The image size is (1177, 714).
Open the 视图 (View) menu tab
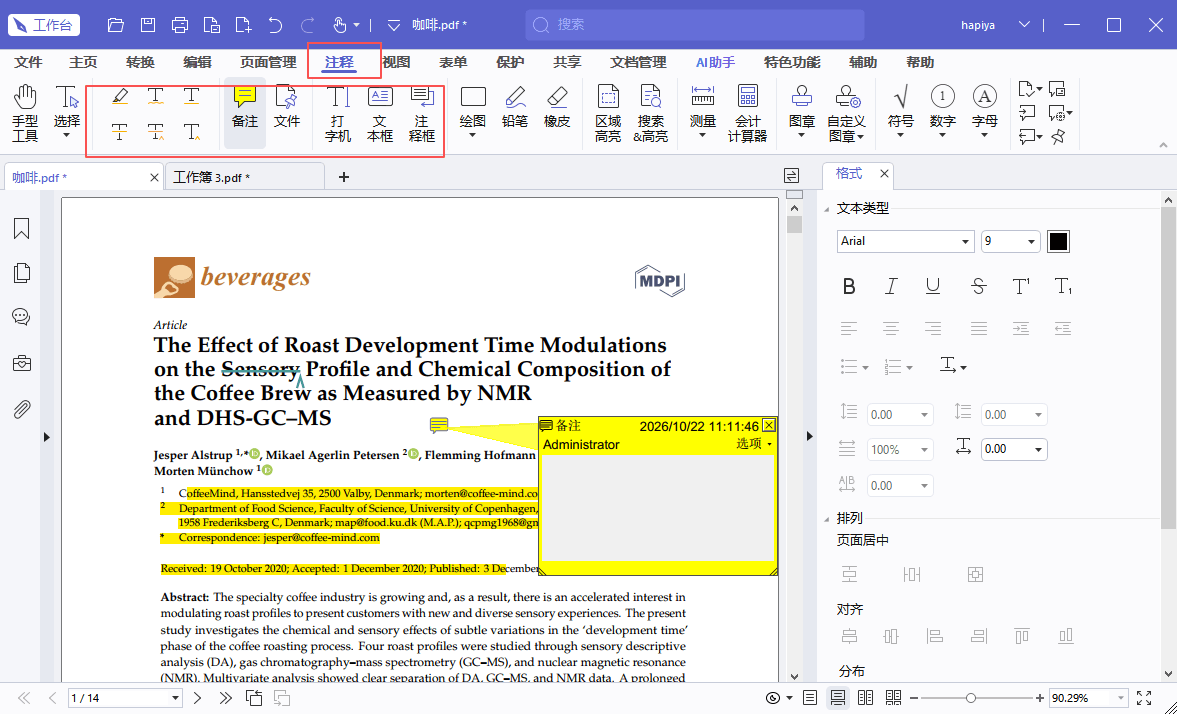tap(396, 62)
